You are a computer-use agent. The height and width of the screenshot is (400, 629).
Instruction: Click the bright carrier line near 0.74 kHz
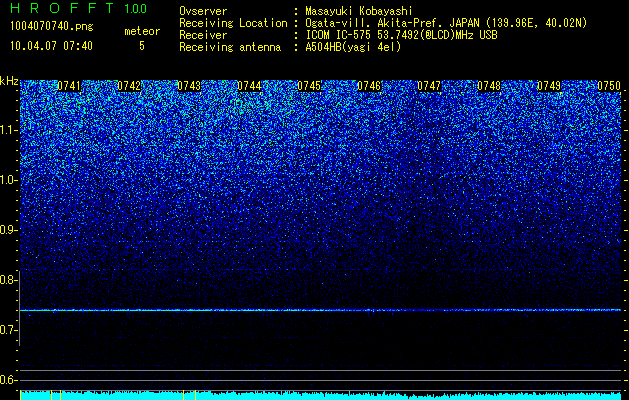(x=321, y=310)
